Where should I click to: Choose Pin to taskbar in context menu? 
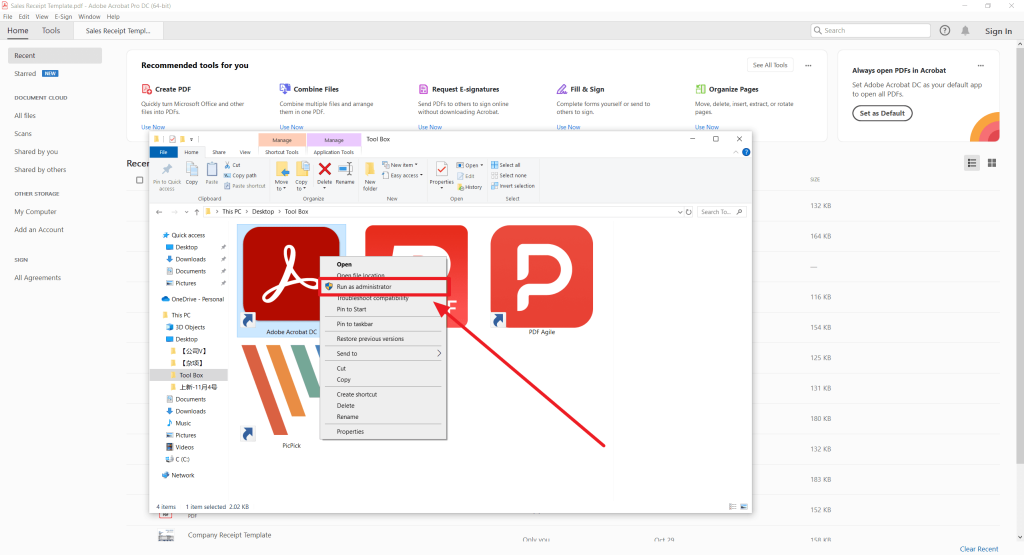click(383, 324)
